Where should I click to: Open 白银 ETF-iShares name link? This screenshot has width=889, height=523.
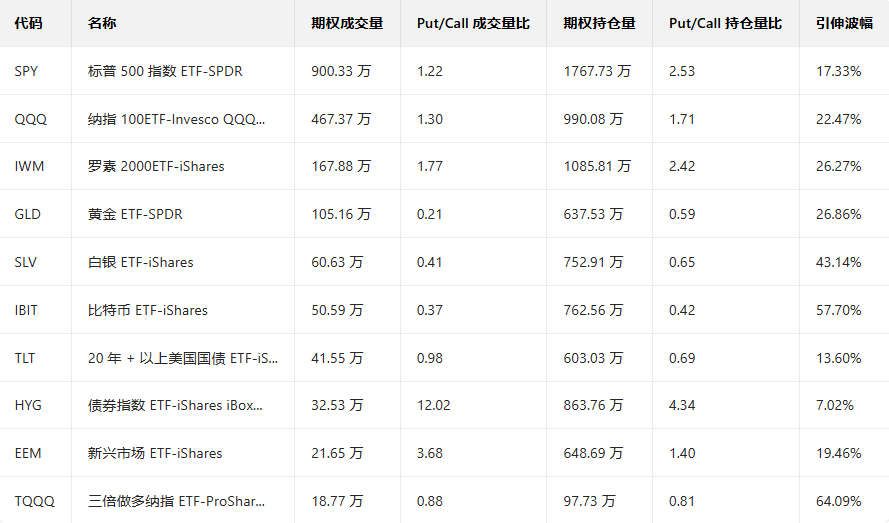(140, 262)
